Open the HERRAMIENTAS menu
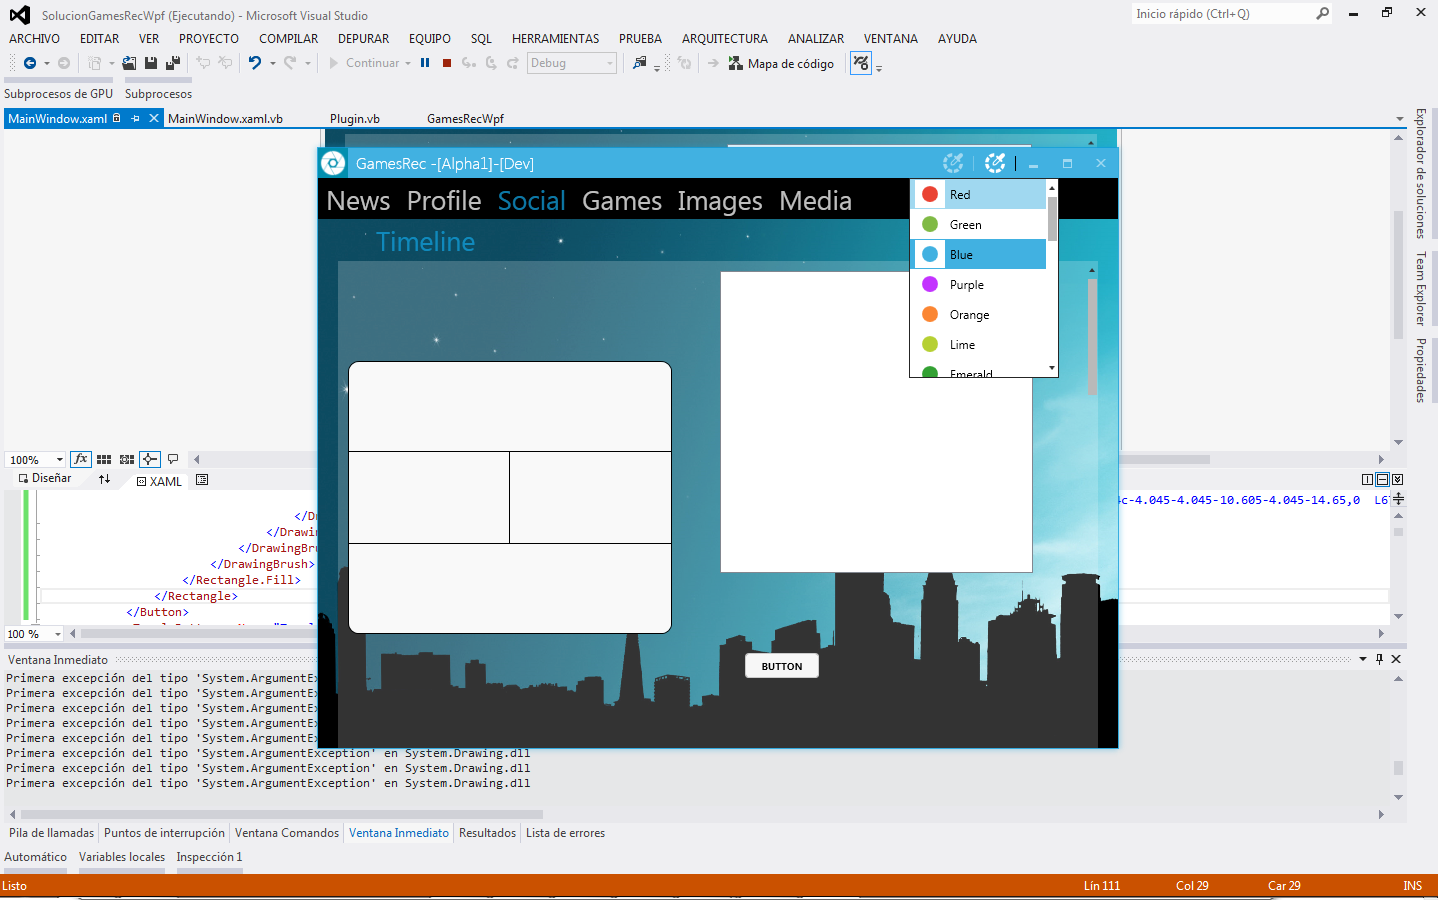The width and height of the screenshot is (1438, 900). pyautogui.click(x=556, y=39)
